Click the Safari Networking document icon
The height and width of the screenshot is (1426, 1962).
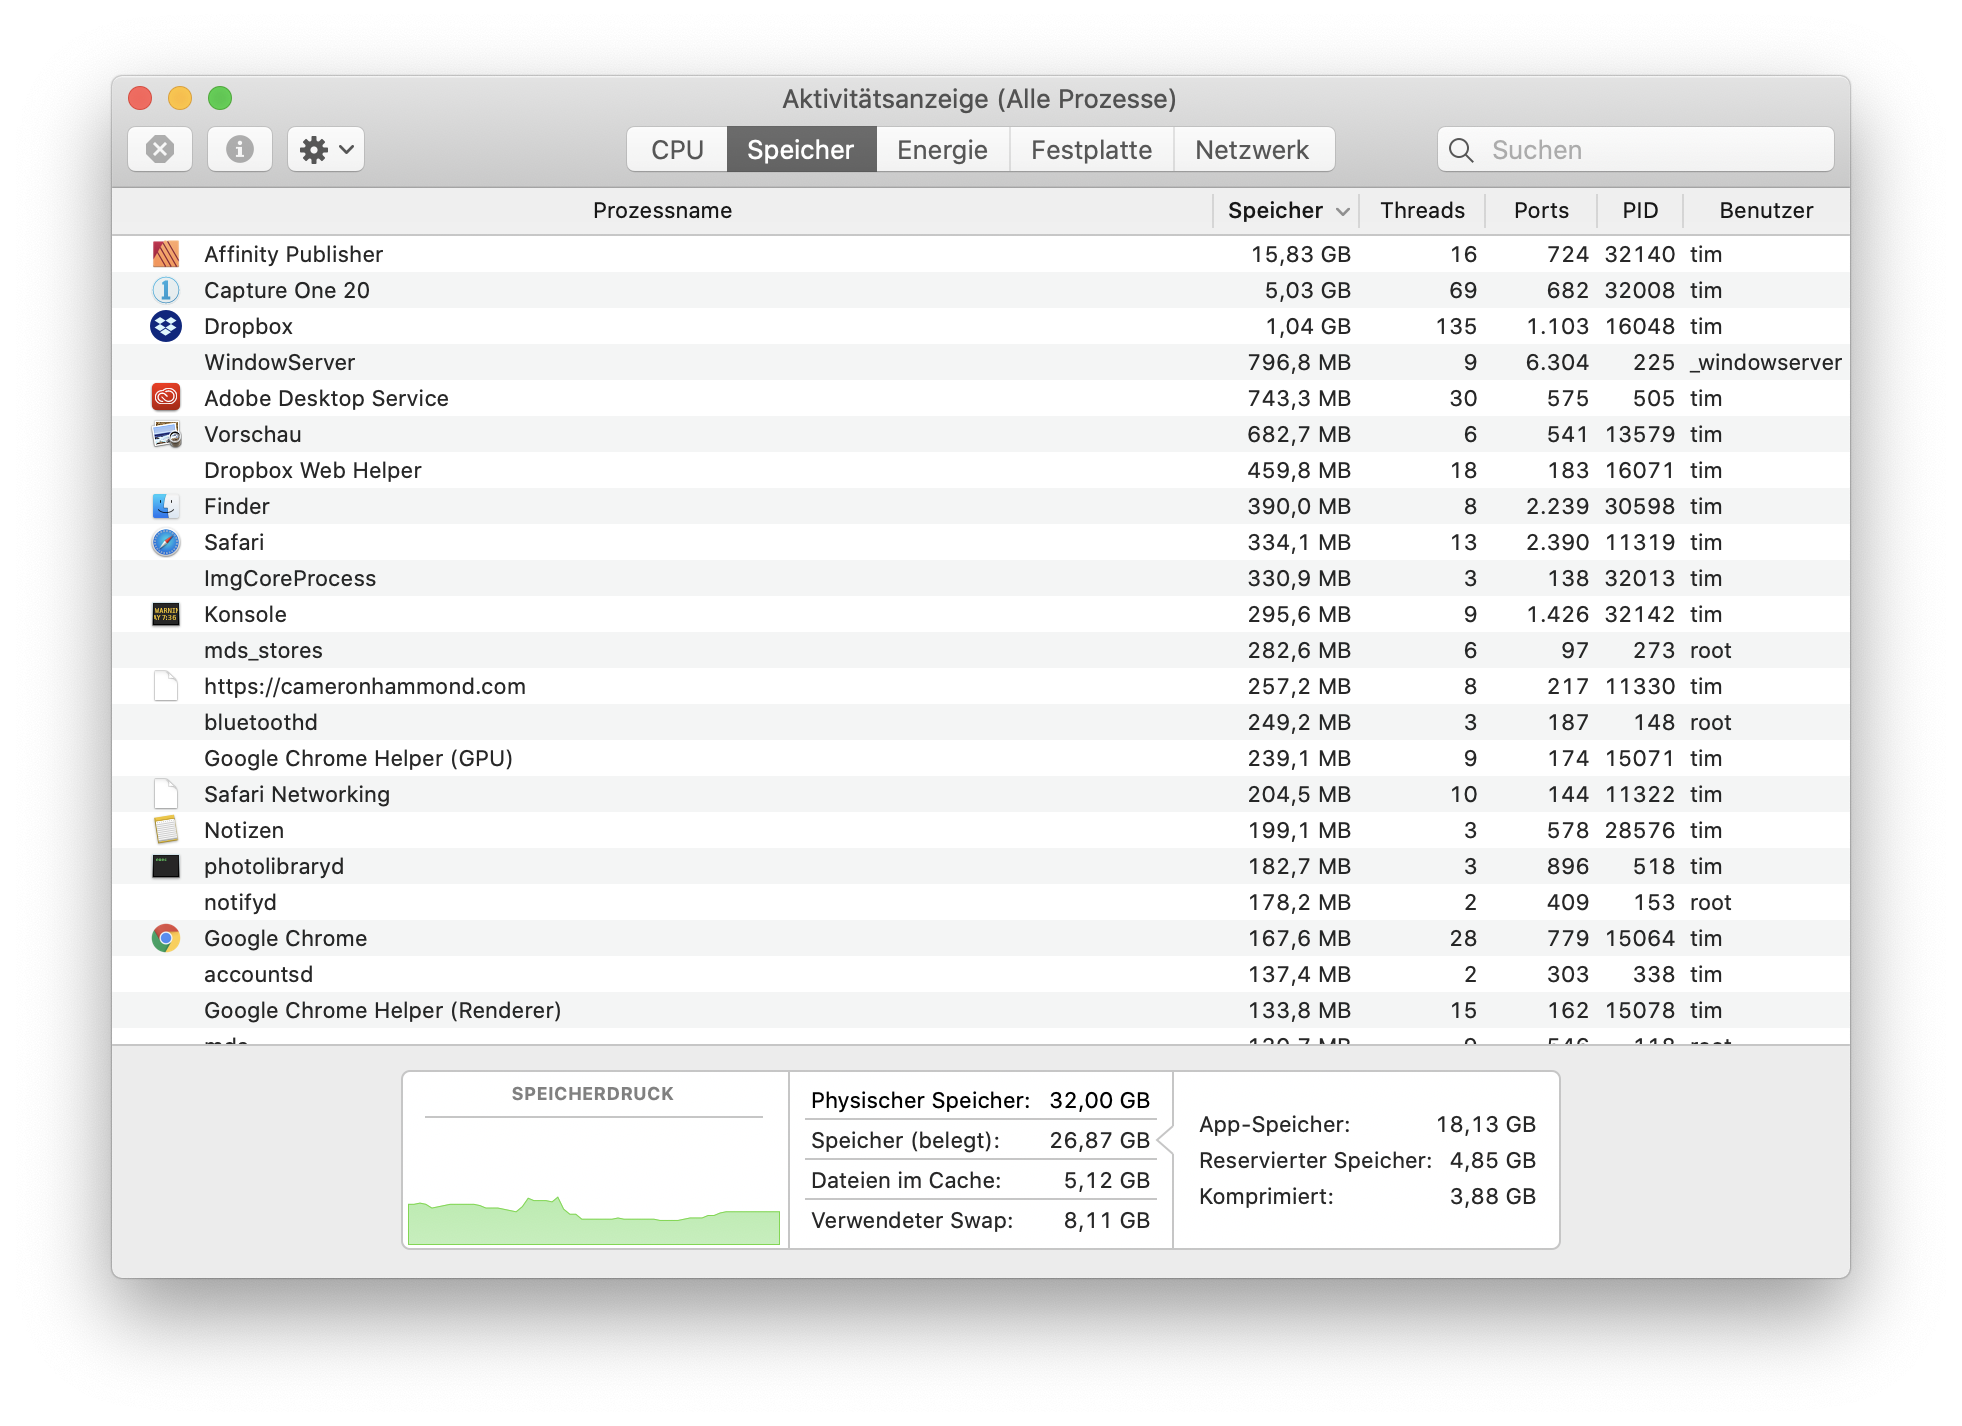click(166, 794)
